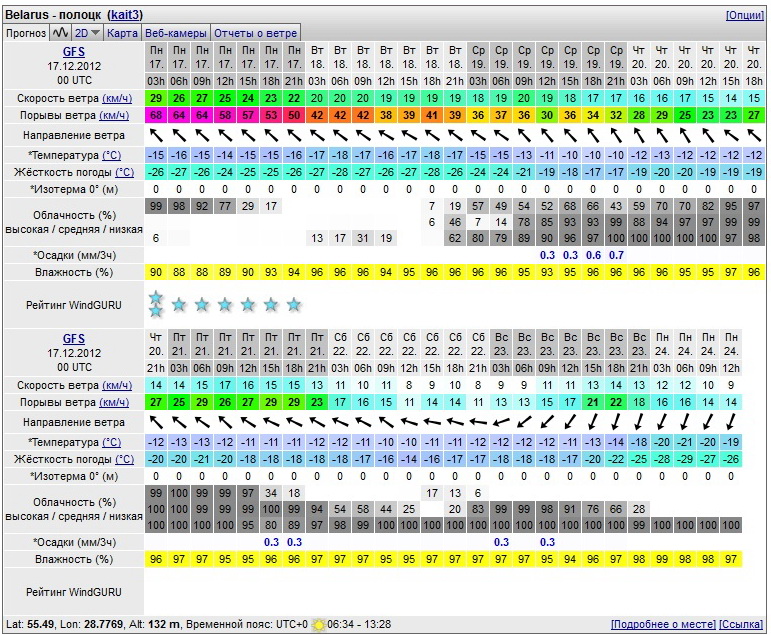Click the Ссылка link at bottom

(741, 624)
